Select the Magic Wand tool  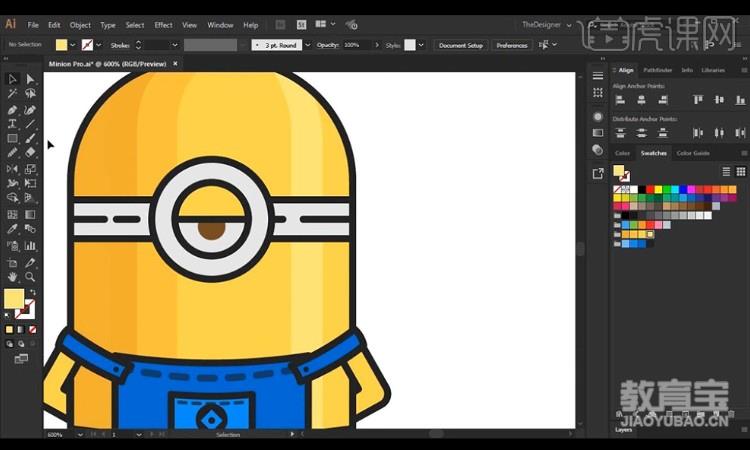[12, 94]
